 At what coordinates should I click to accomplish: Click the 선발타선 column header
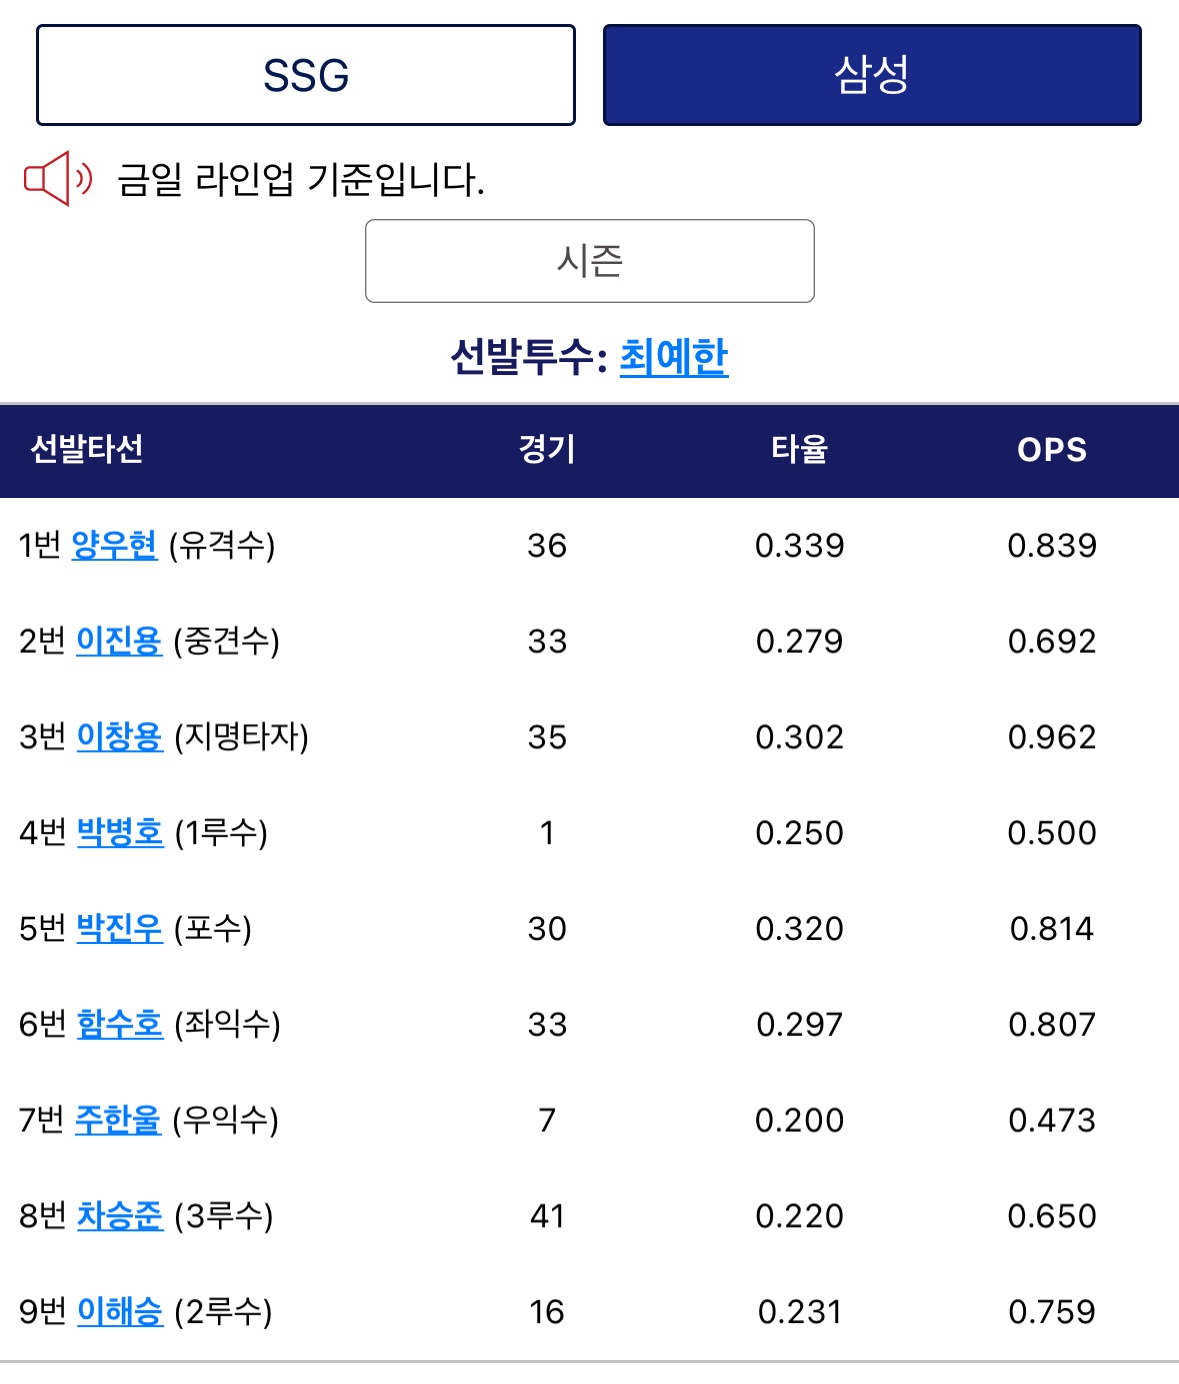point(87,449)
